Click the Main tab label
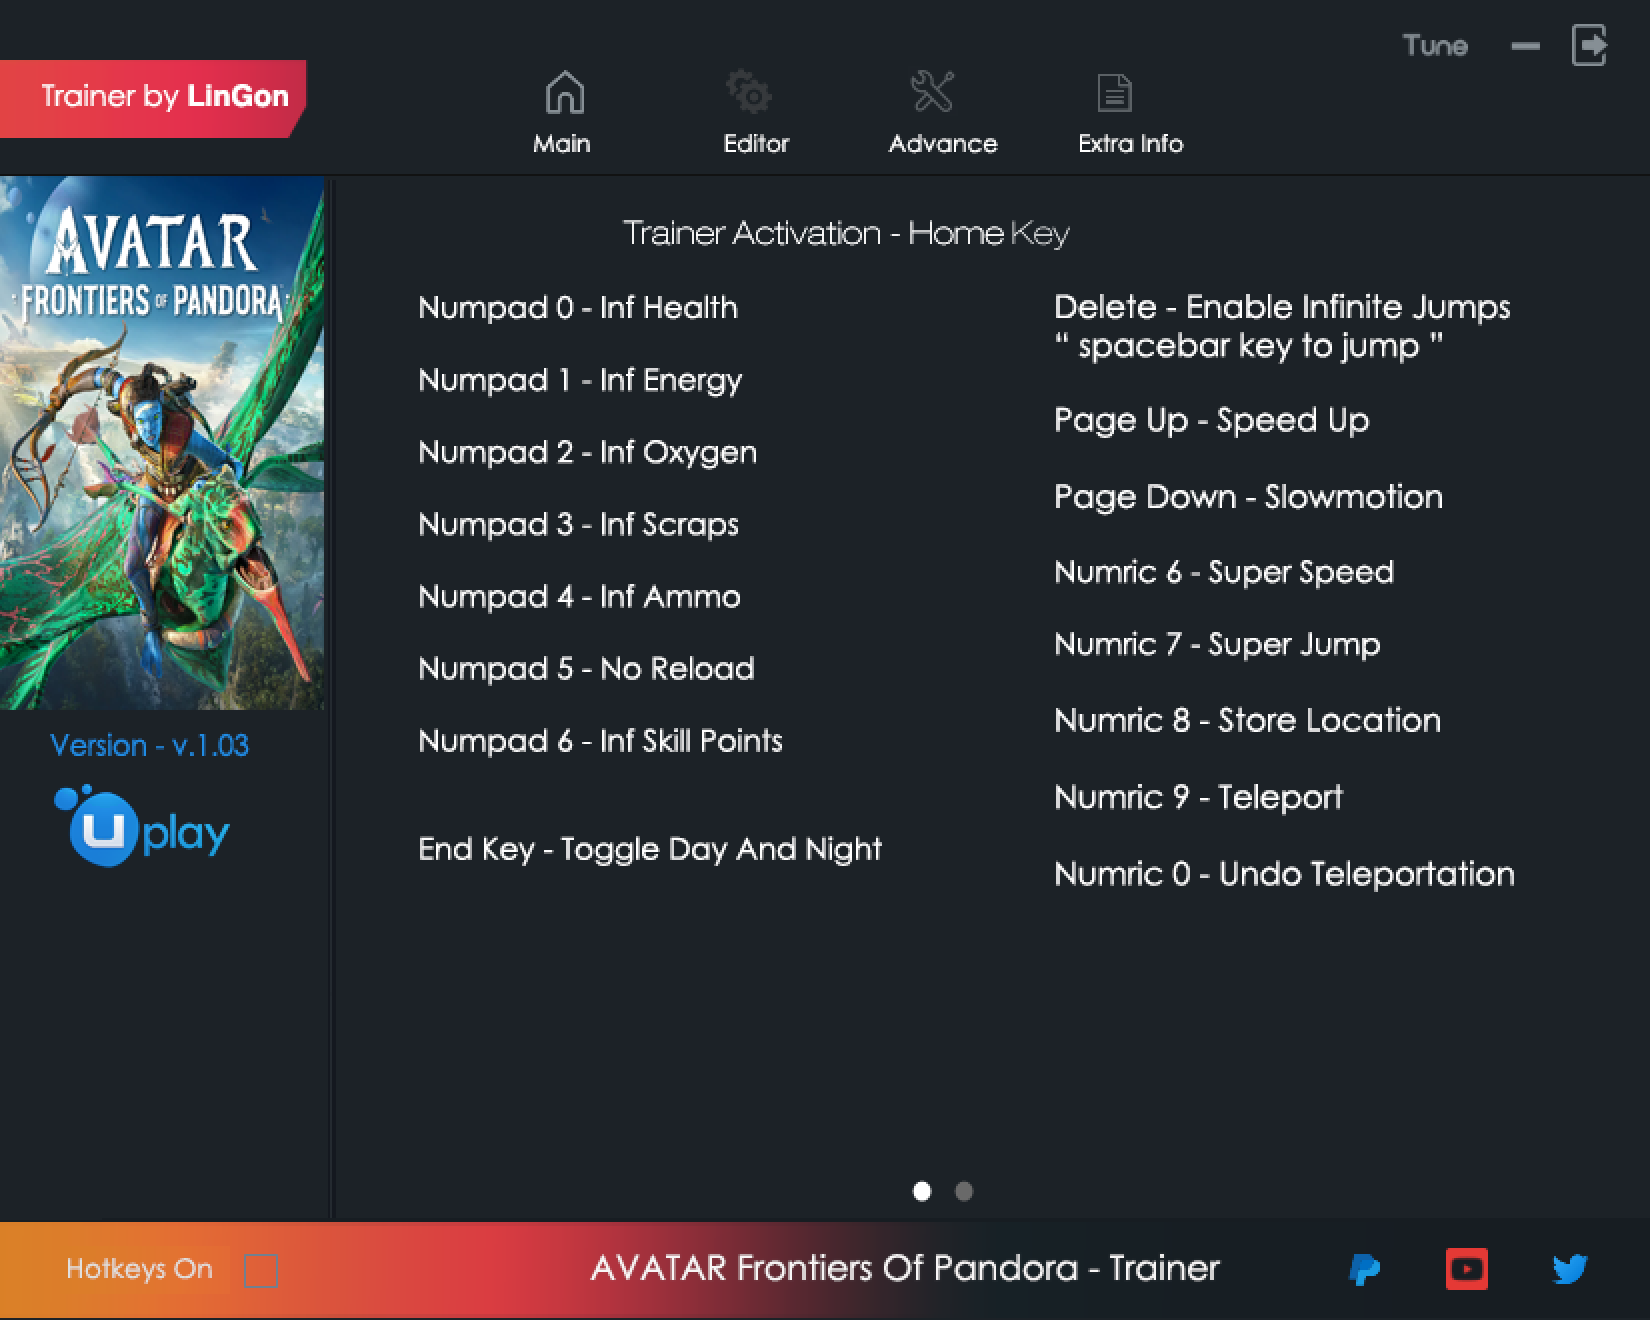This screenshot has width=1650, height=1320. [x=562, y=144]
